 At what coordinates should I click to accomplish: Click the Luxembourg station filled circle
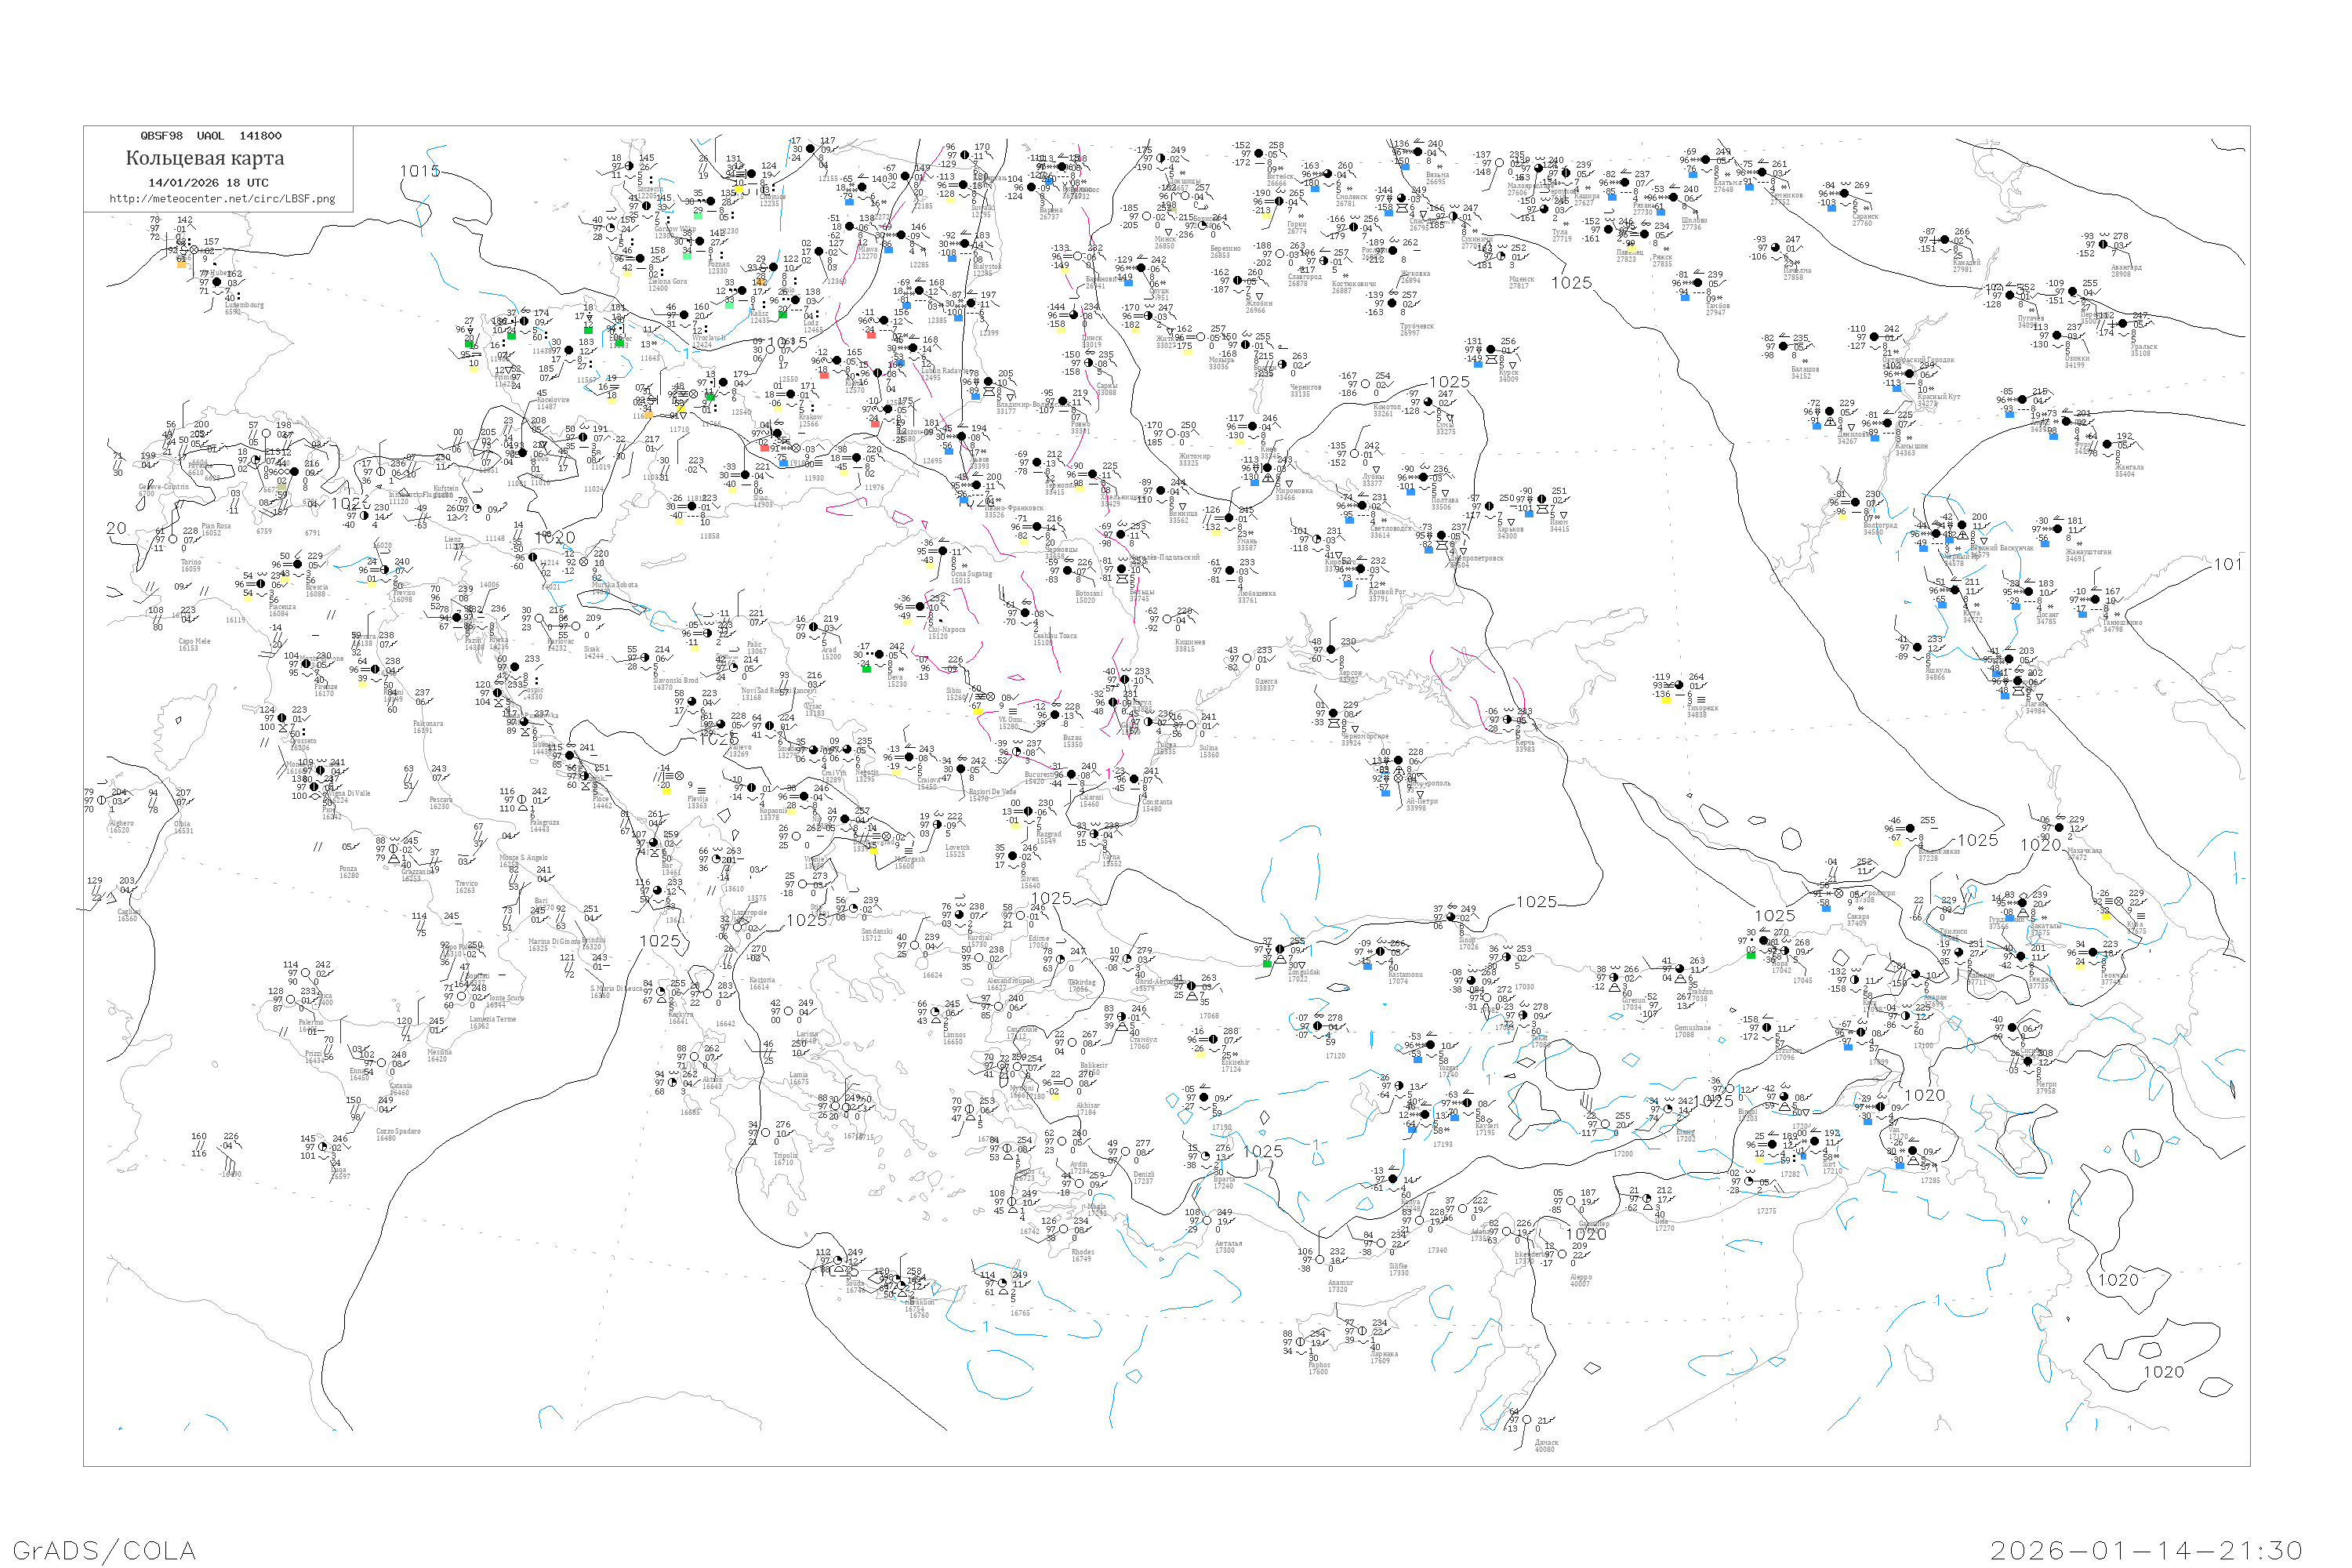(217, 283)
